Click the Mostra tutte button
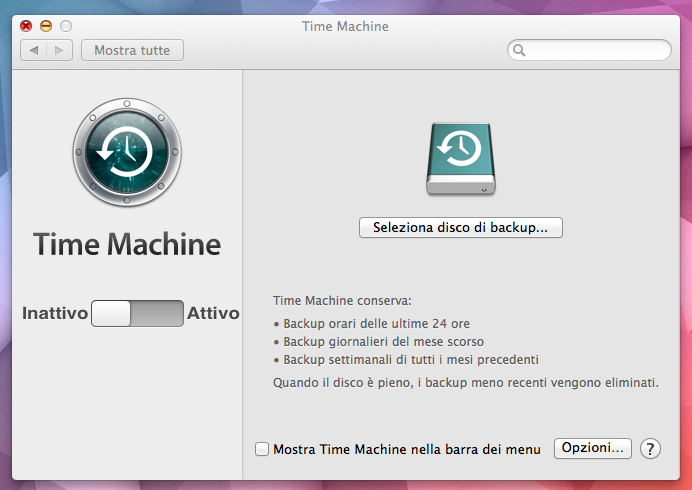The height and width of the screenshot is (490, 692). pyautogui.click(x=132, y=50)
